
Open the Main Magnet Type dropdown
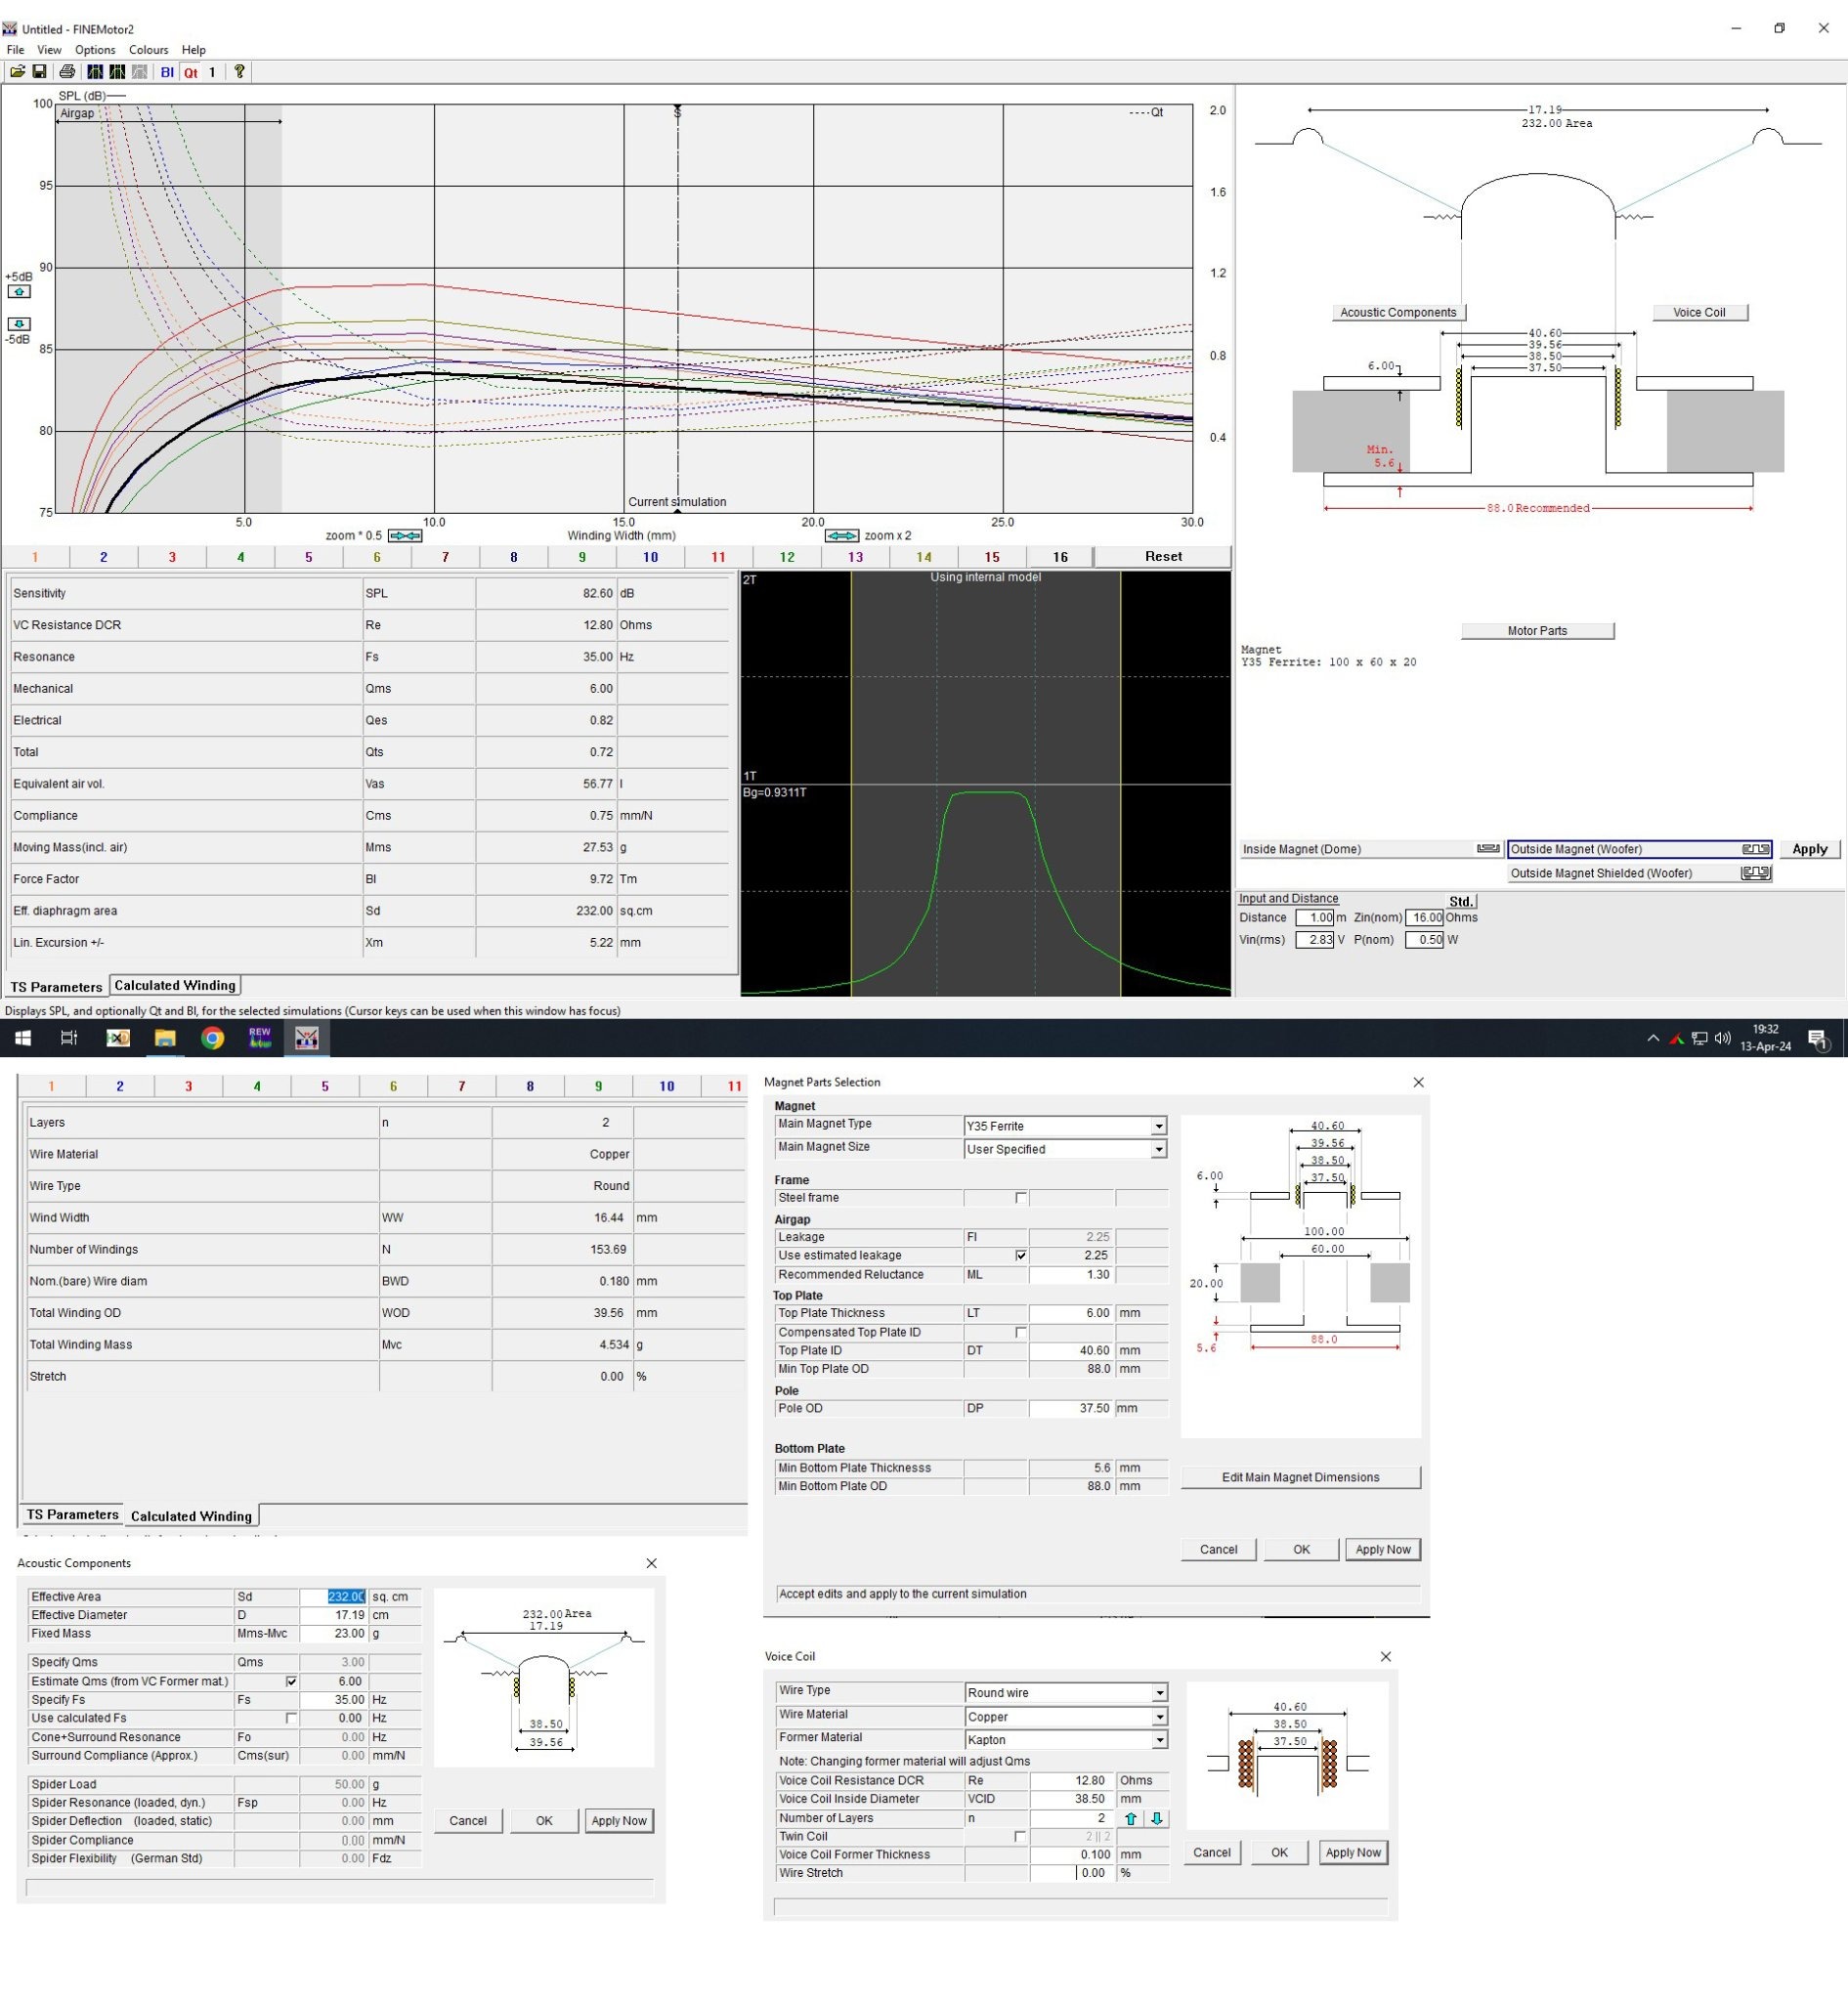point(1158,1126)
